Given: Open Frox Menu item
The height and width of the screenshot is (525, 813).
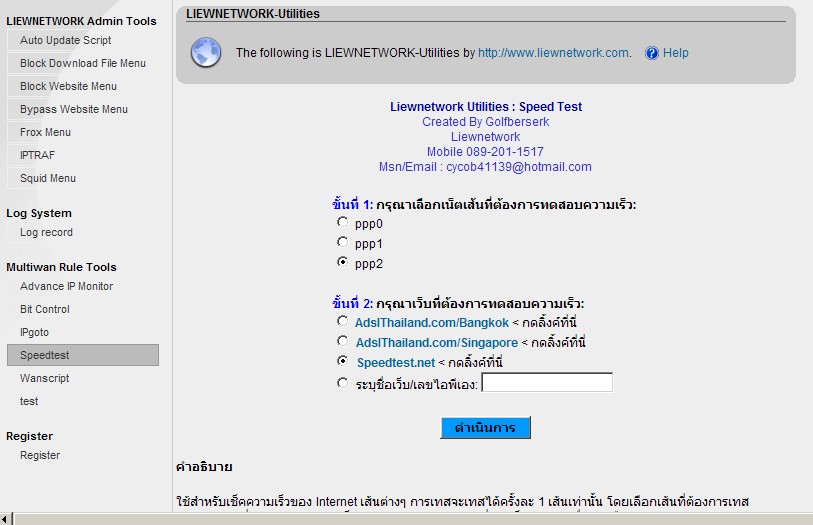Looking at the screenshot, I should click(x=45, y=132).
